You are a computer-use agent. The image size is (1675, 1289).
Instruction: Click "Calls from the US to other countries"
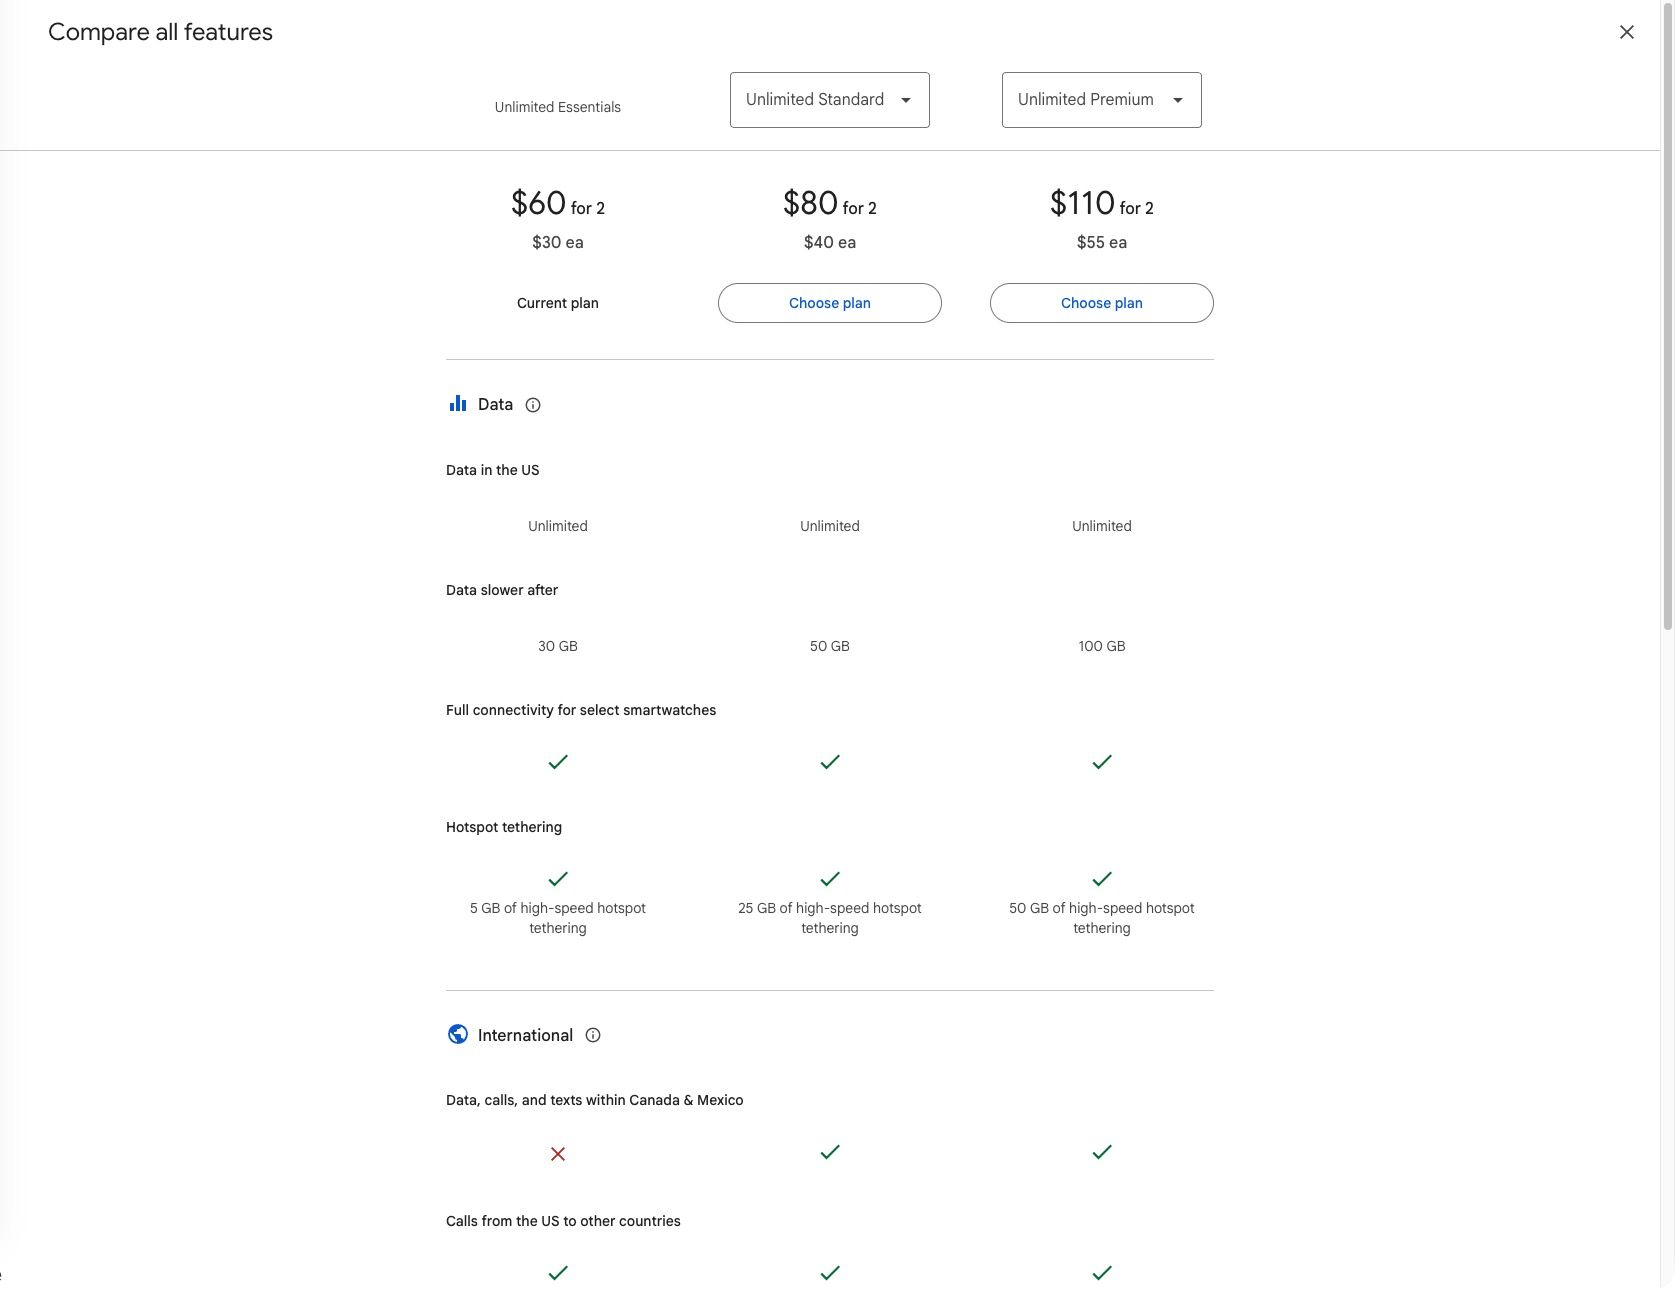coord(563,1221)
